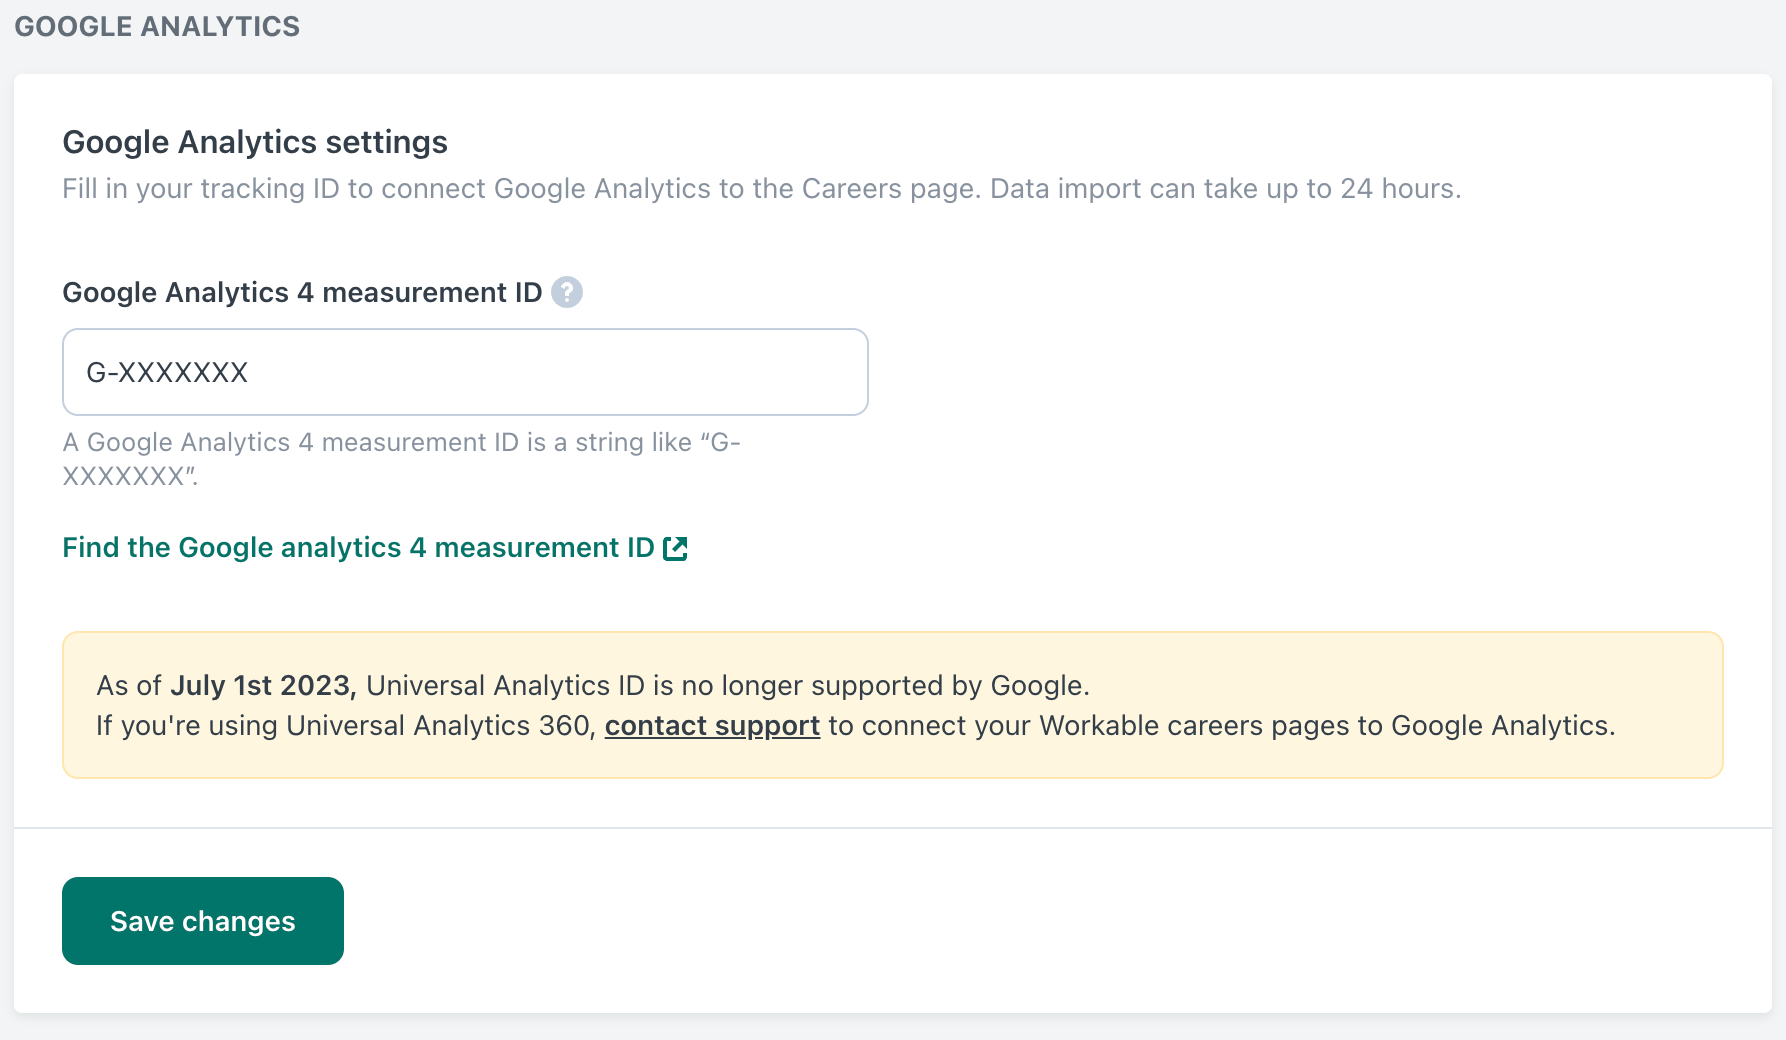Click the Save changes button
The height and width of the screenshot is (1040, 1786).
(203, 921)
